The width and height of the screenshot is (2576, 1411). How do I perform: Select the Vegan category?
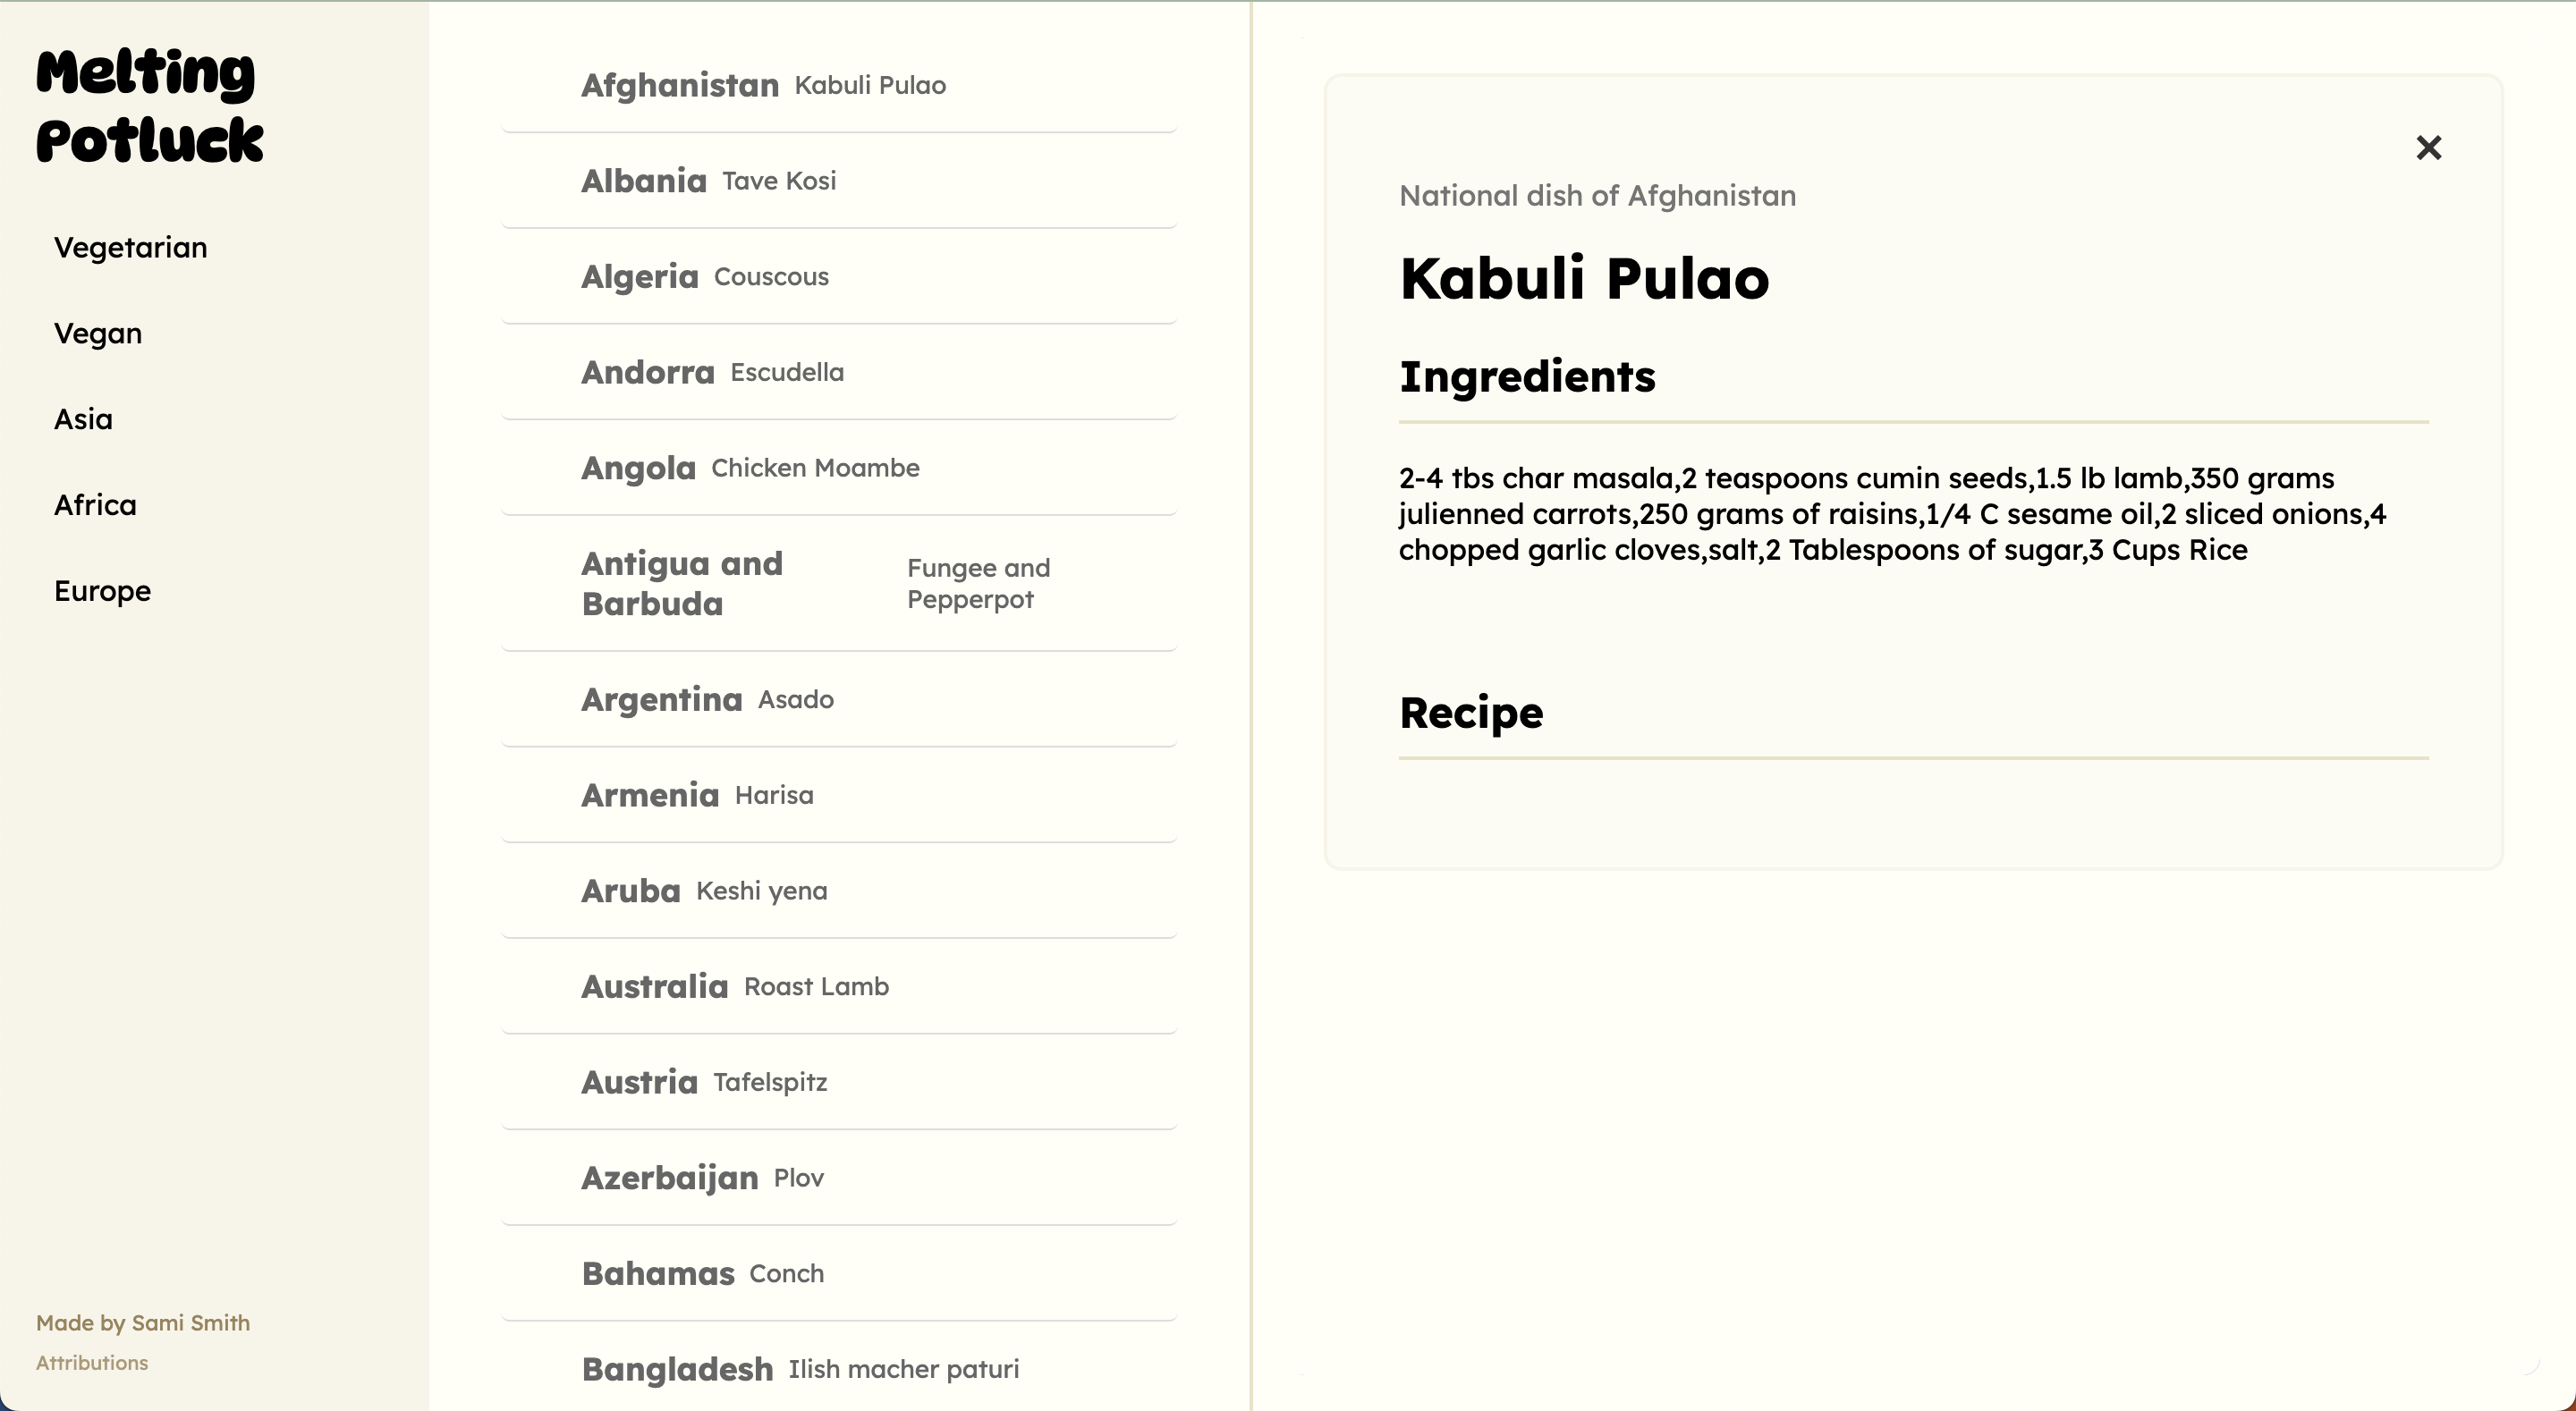[x=98, y=334]
